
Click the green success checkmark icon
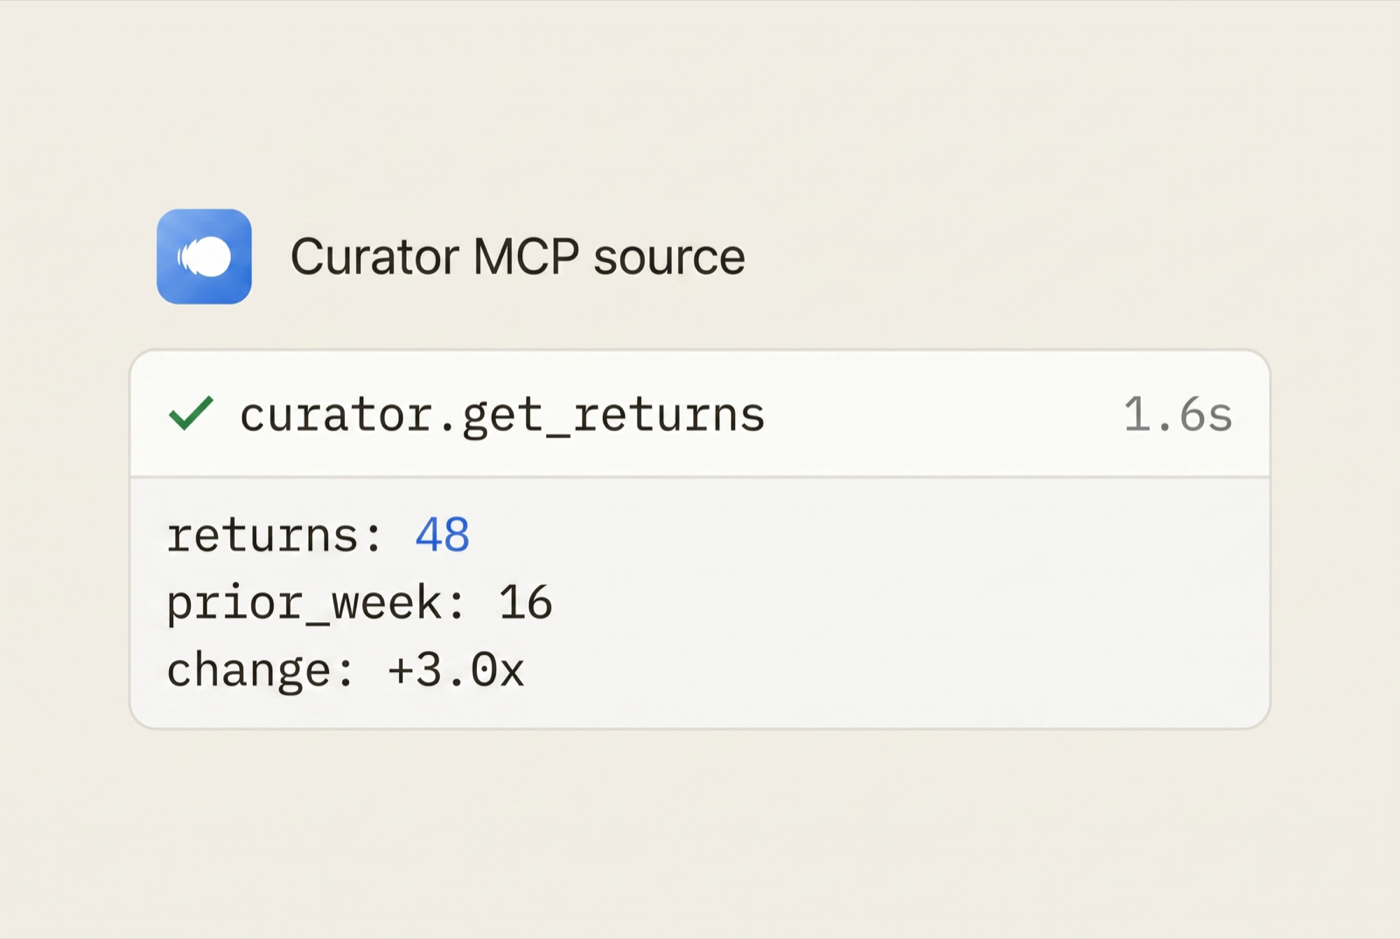point(191,413)
